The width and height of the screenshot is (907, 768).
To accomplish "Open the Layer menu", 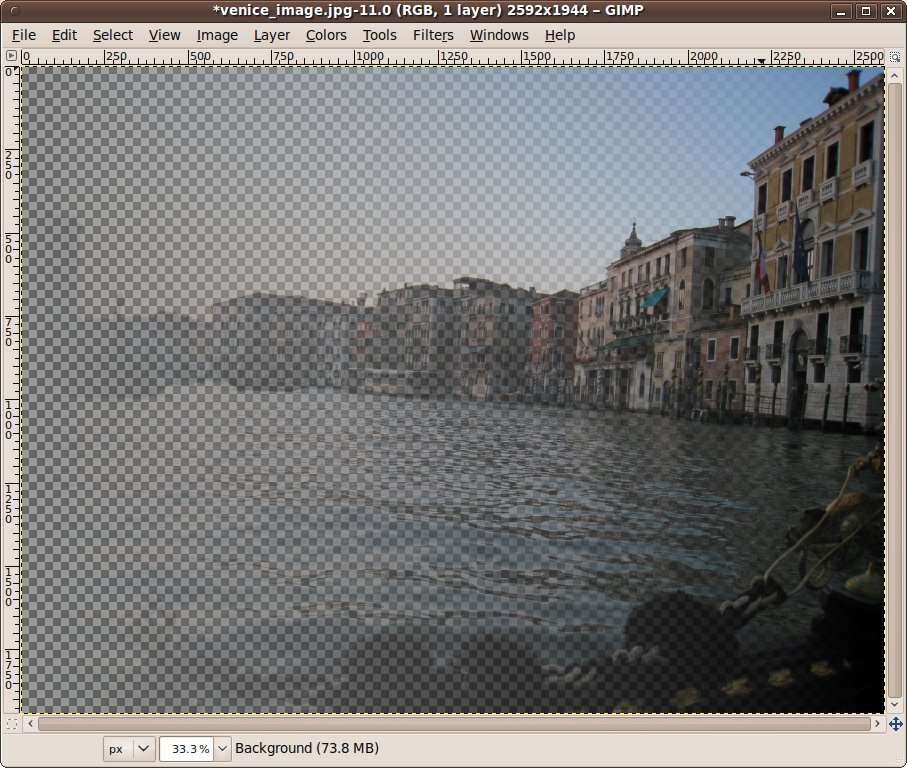I will 272,35.
